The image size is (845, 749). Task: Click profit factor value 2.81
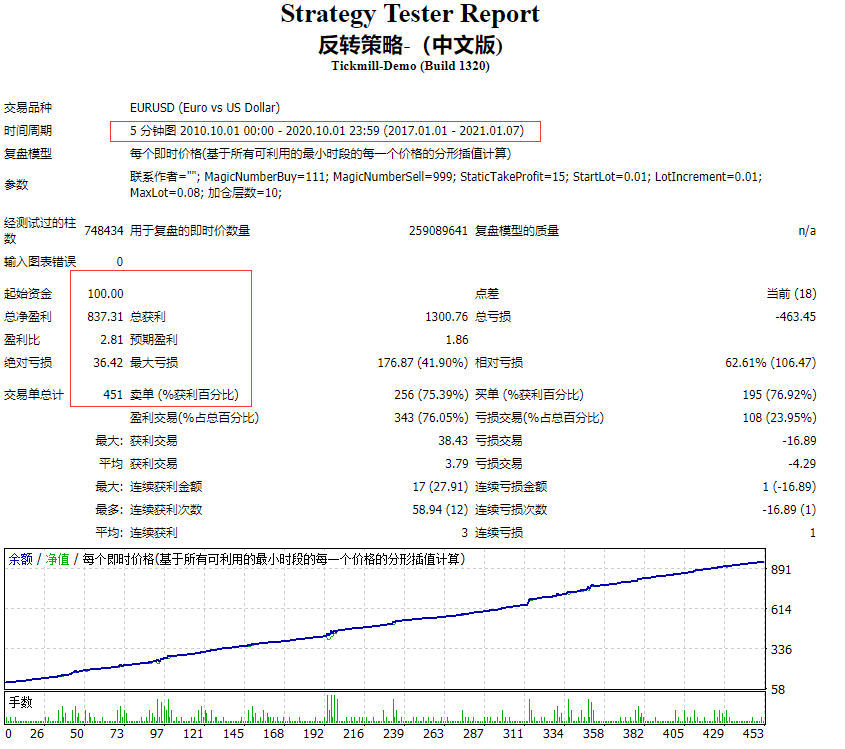pos(112,340)
